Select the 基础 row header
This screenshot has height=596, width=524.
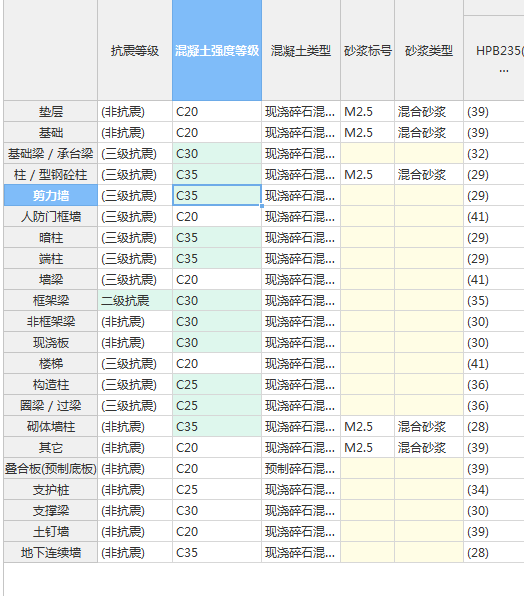(51, 133)
